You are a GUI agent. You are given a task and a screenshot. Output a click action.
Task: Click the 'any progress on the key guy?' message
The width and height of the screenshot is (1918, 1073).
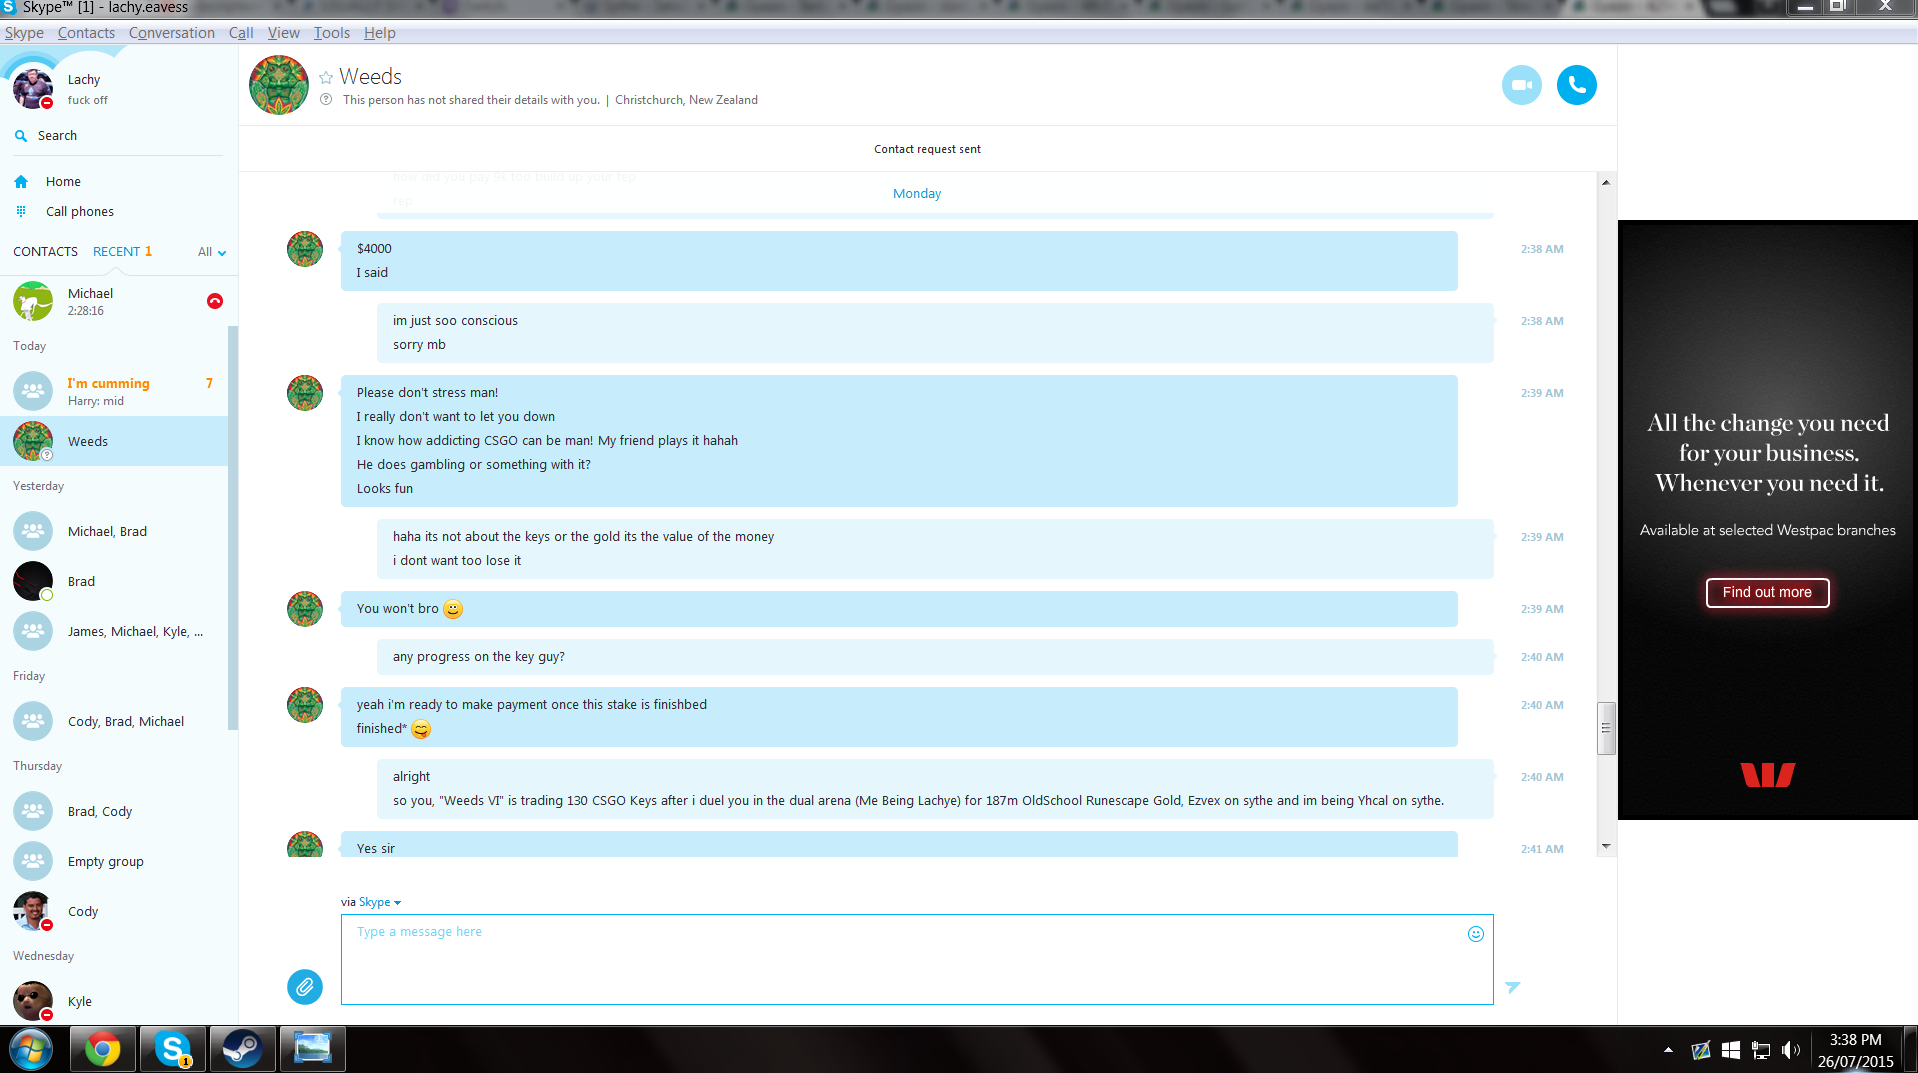[x=935, y=657]
